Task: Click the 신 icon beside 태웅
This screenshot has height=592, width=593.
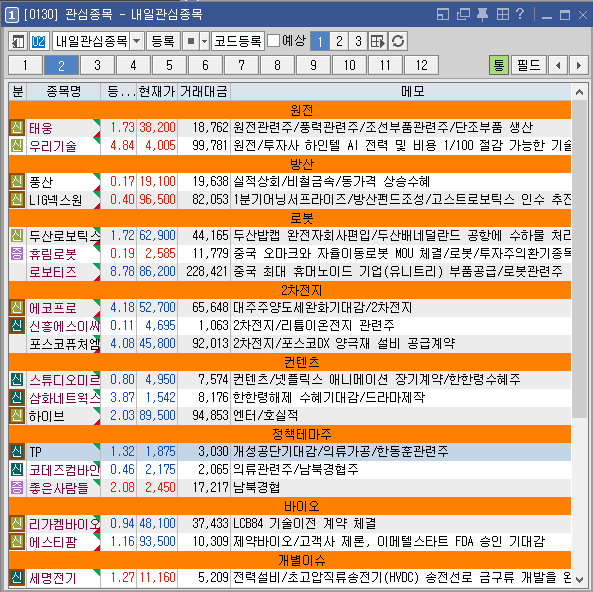Action: click(x=17, y=127)
